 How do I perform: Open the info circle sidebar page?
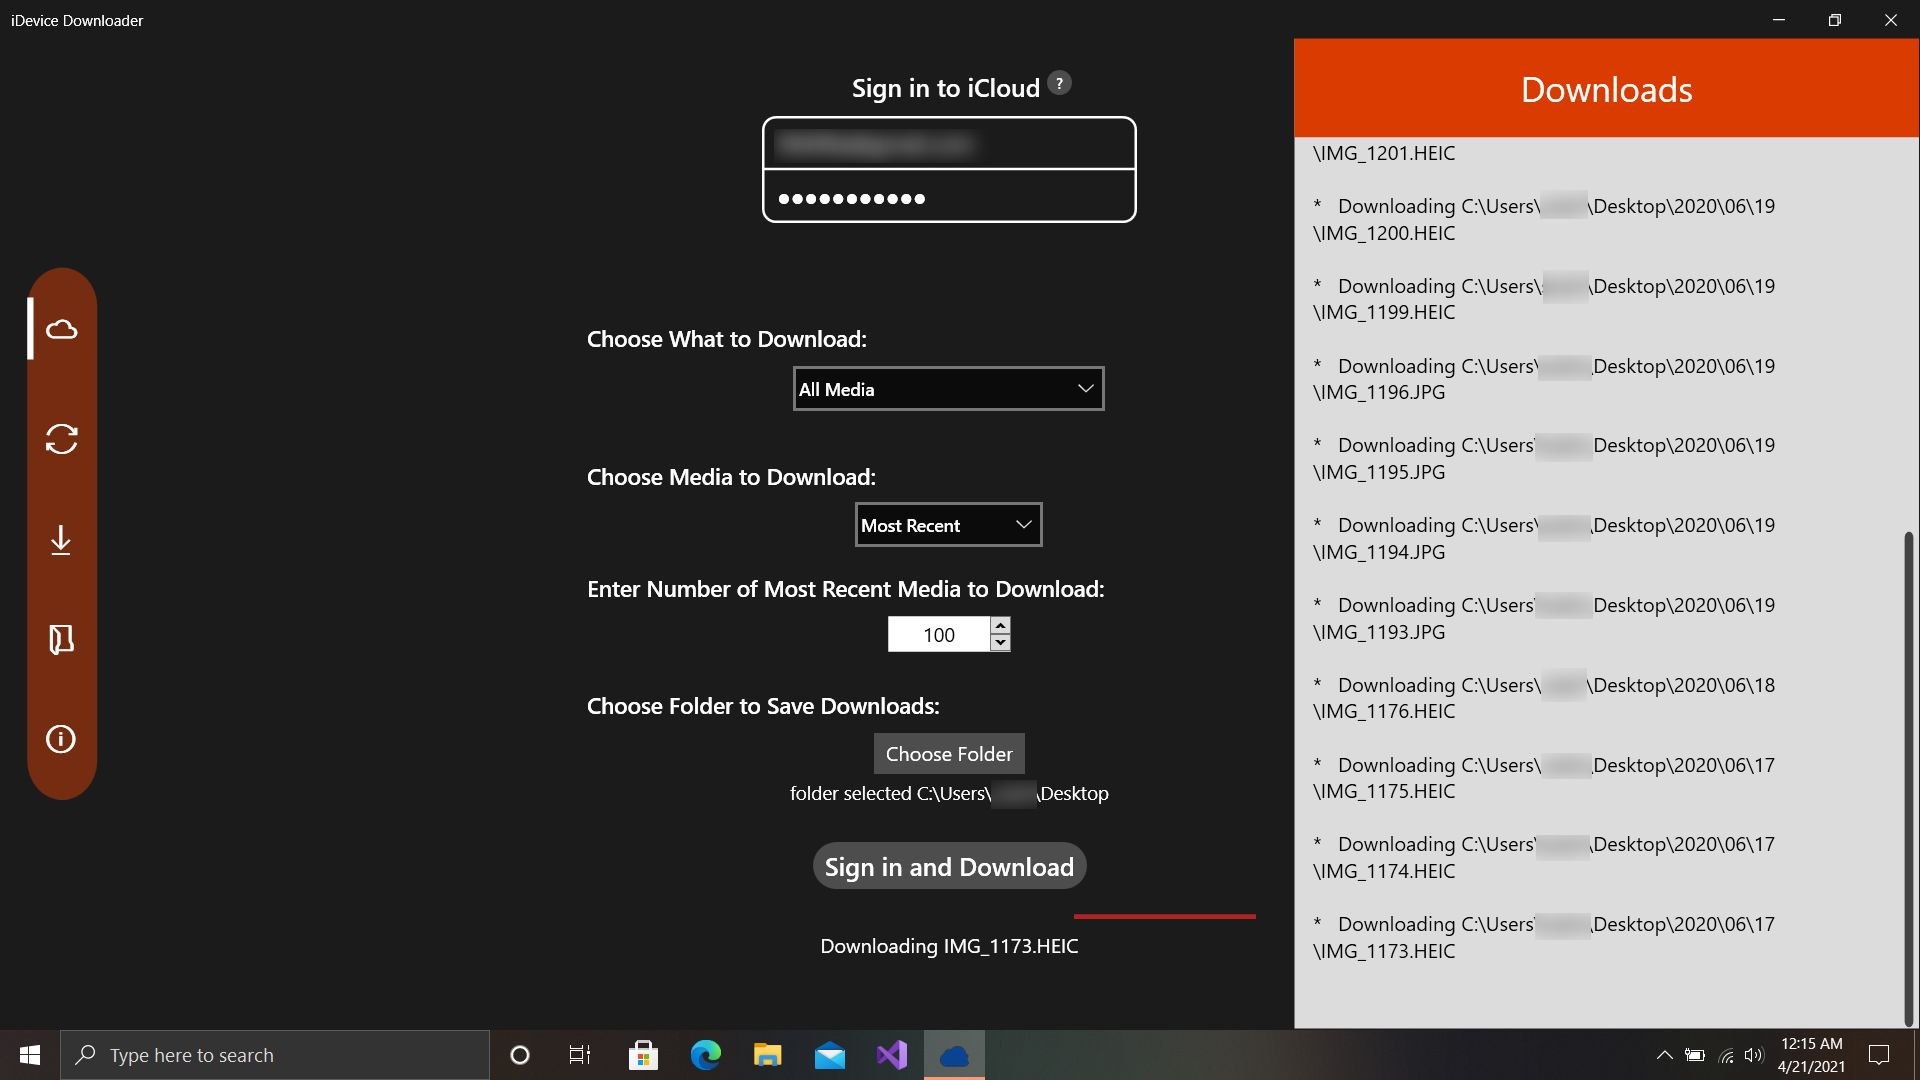[61, 739]
